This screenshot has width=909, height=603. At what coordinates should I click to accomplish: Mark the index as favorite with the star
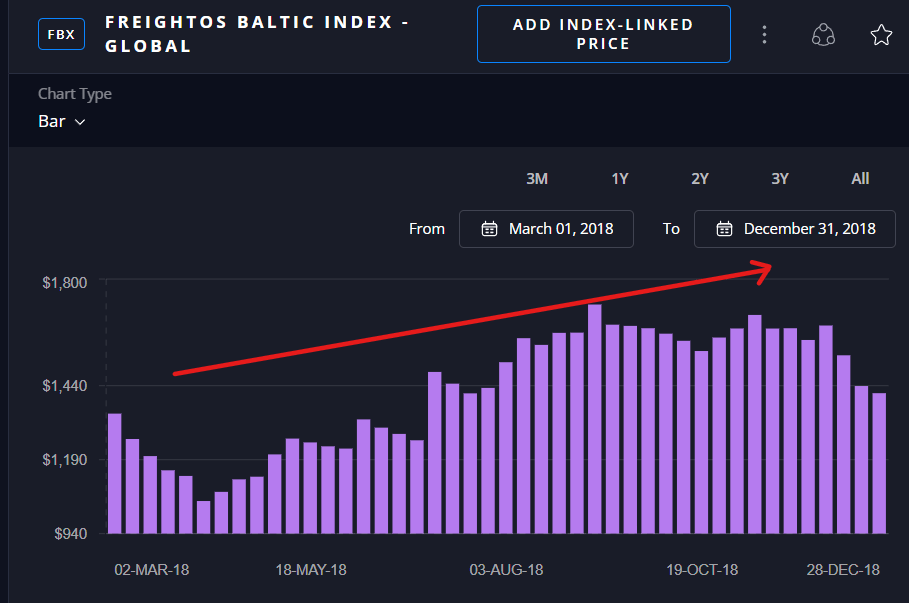881,33
